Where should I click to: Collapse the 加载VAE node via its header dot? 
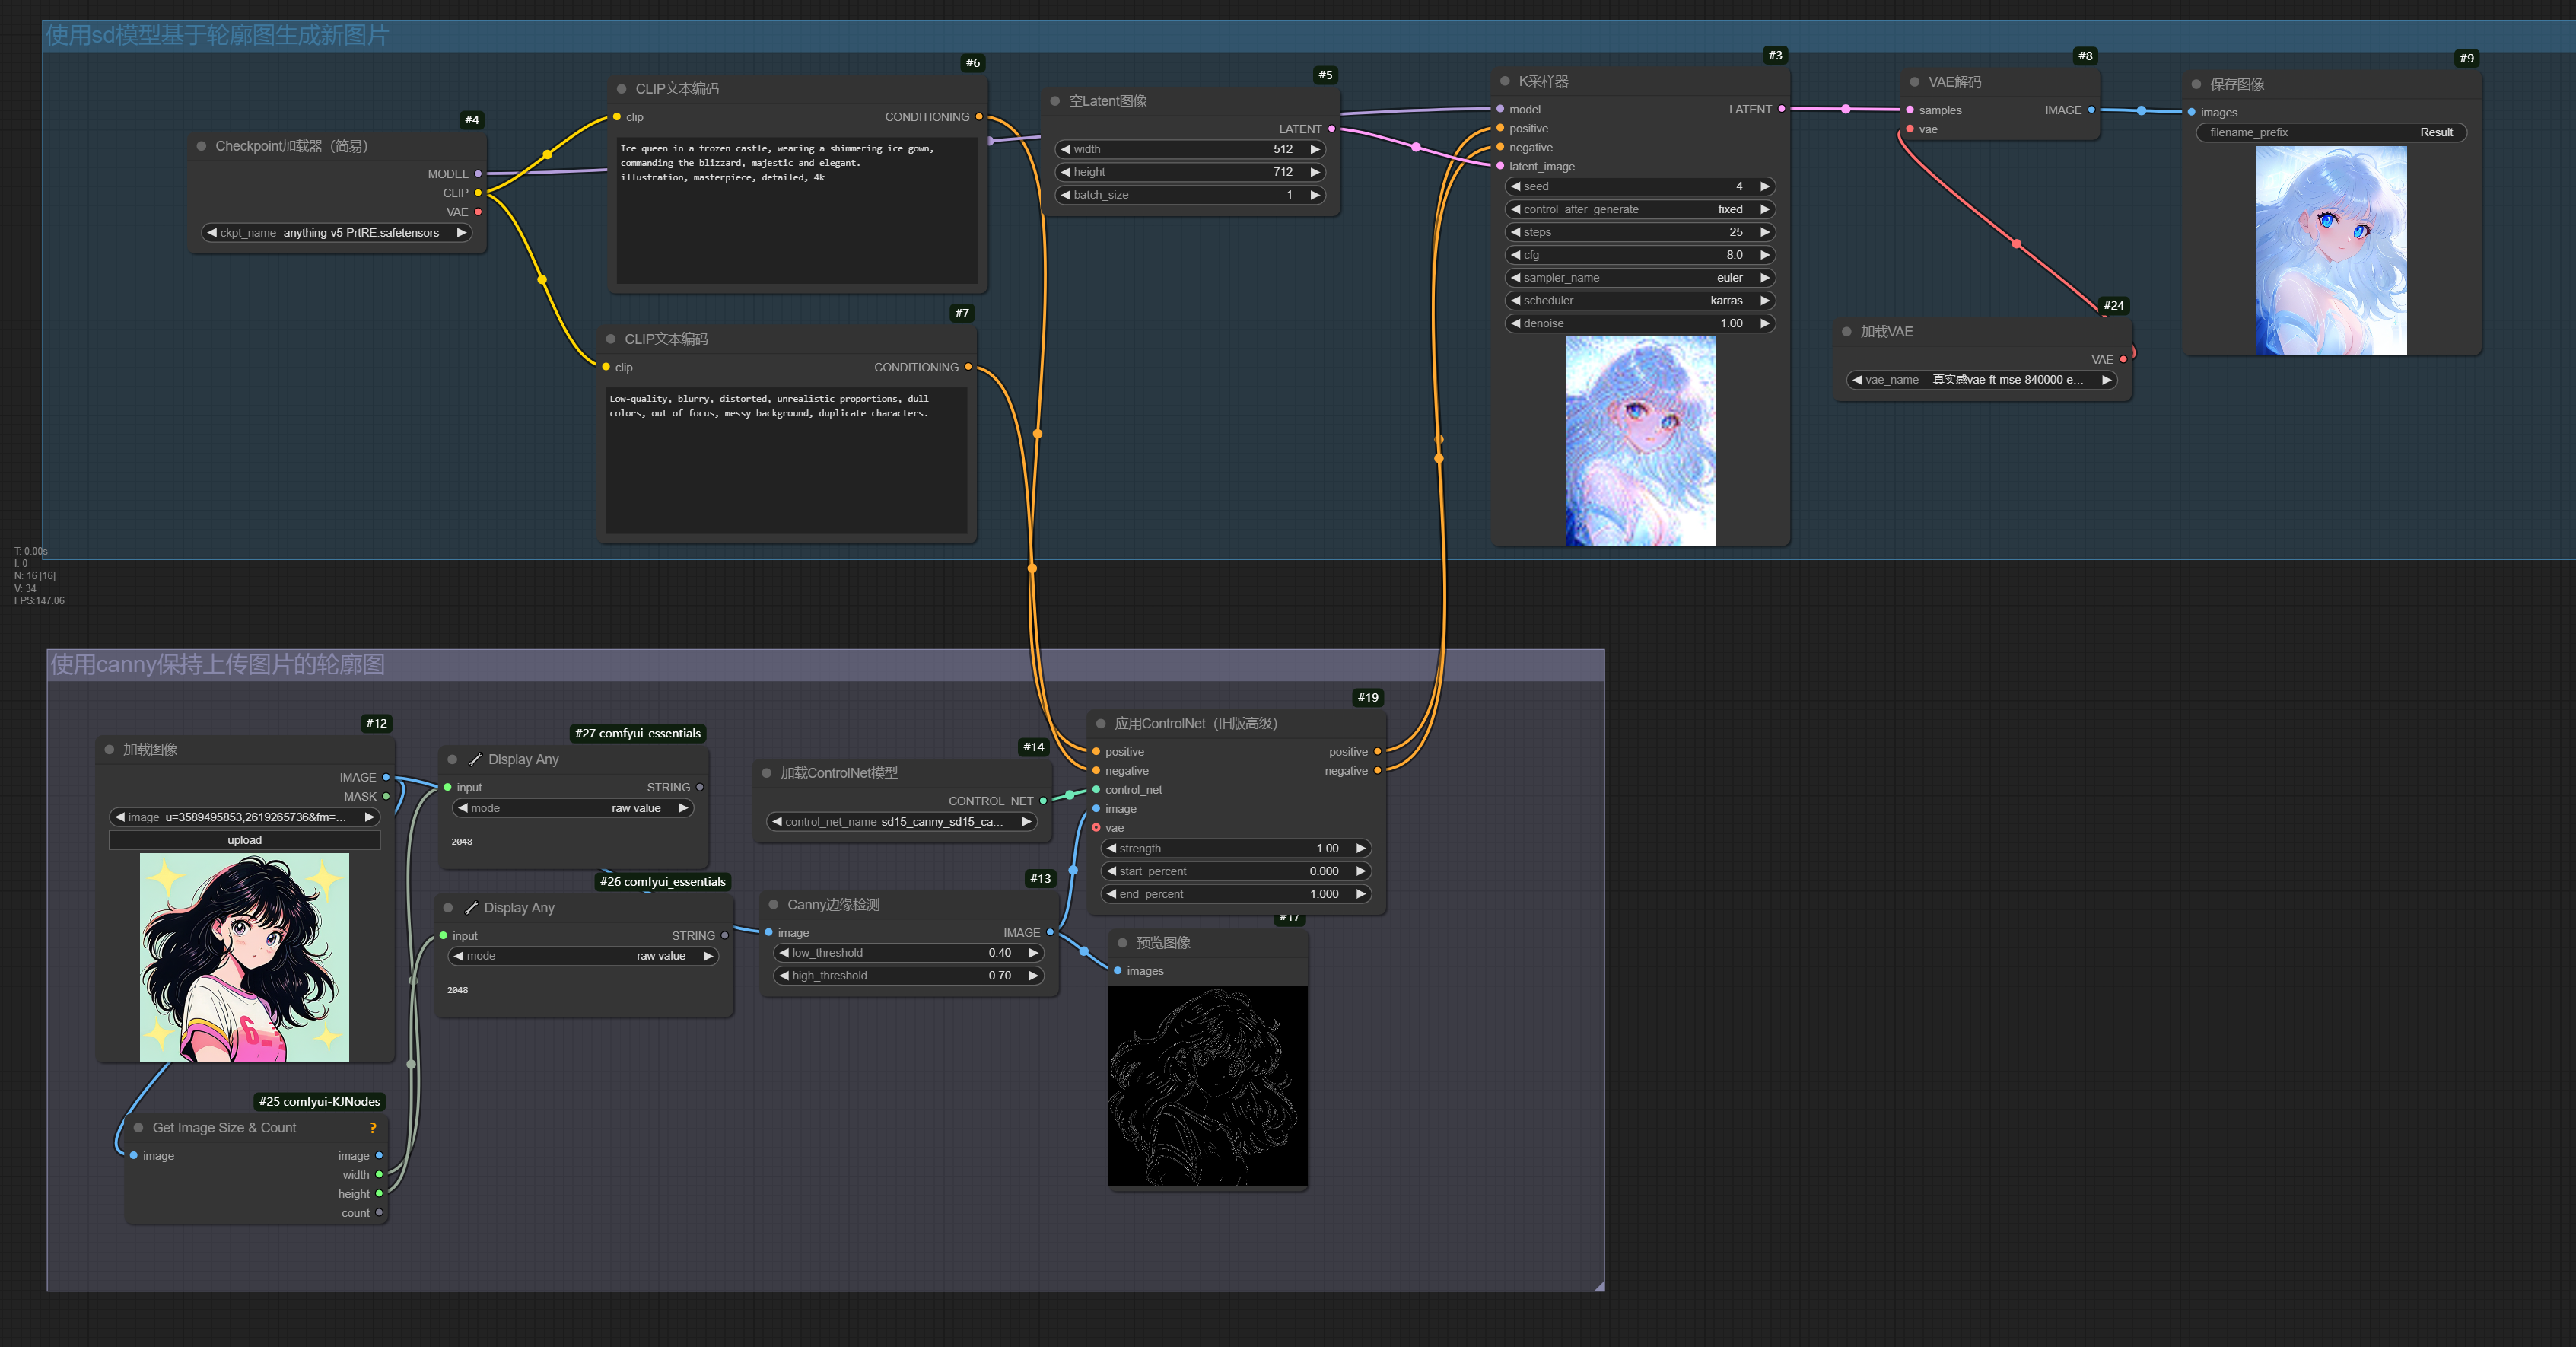pos(1846,331)
